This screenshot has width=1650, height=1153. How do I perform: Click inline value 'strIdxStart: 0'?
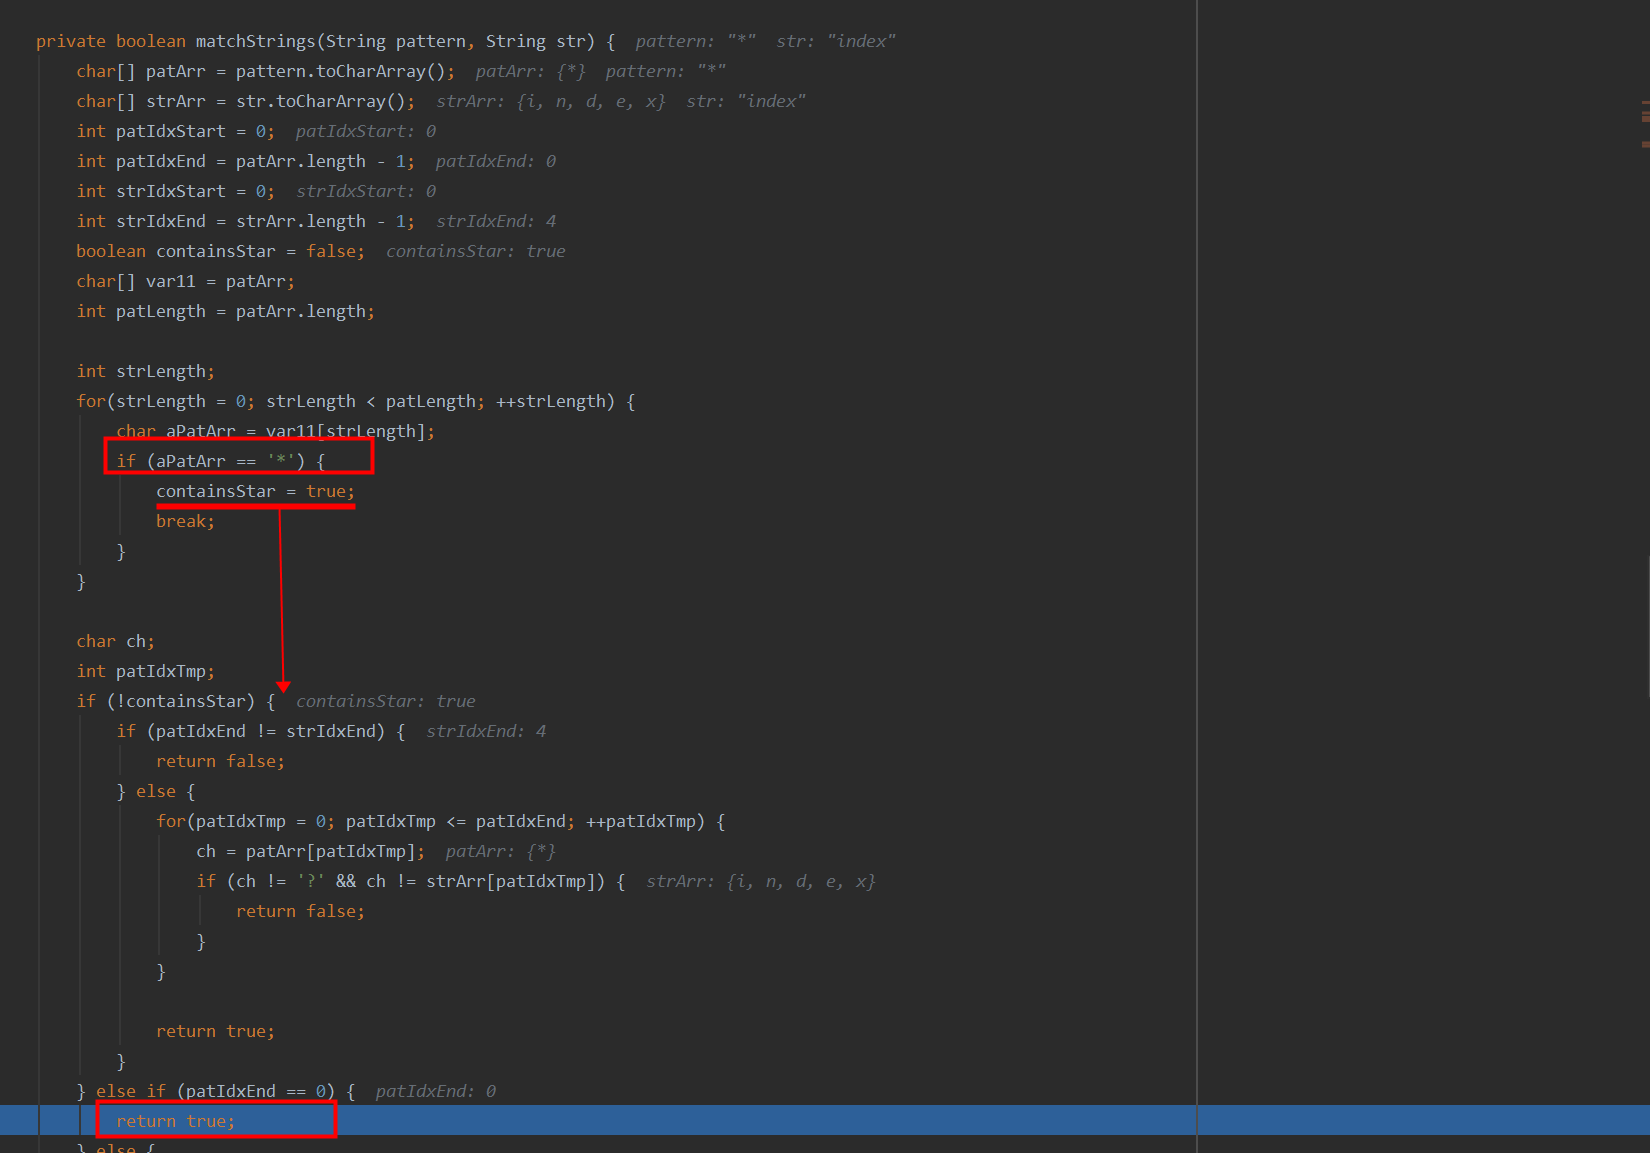[365, 191]
